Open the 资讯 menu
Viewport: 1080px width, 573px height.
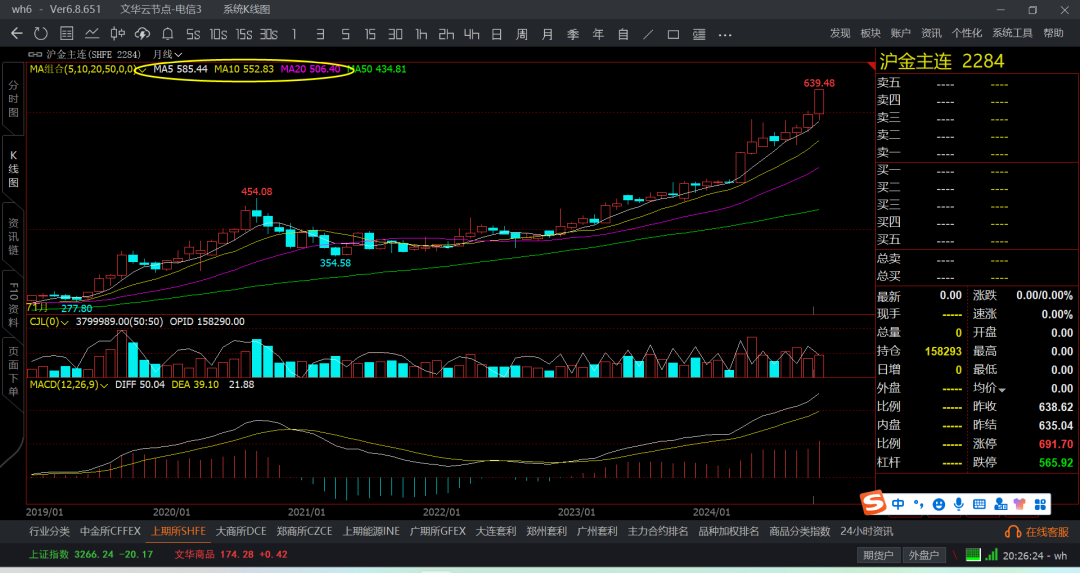pos(931,33)
